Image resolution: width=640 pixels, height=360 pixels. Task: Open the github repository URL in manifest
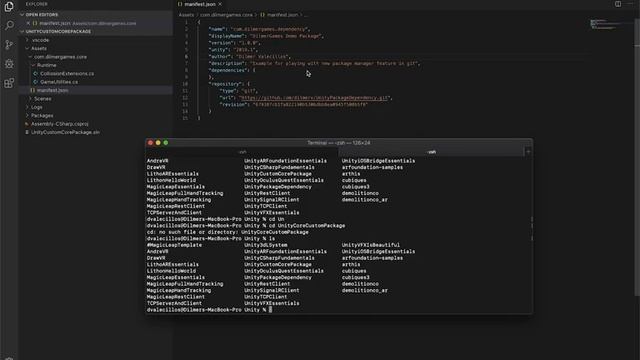313,98
